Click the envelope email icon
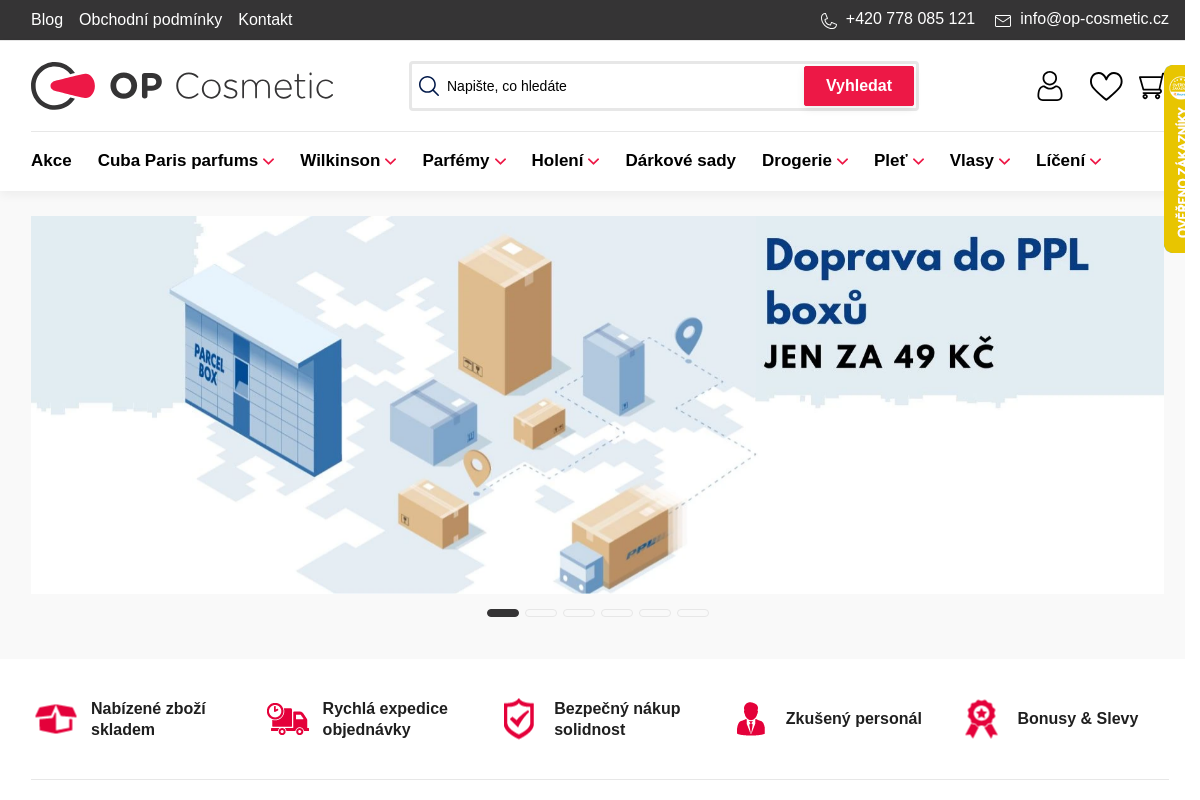The image size is (1200, 800). 1003,20
